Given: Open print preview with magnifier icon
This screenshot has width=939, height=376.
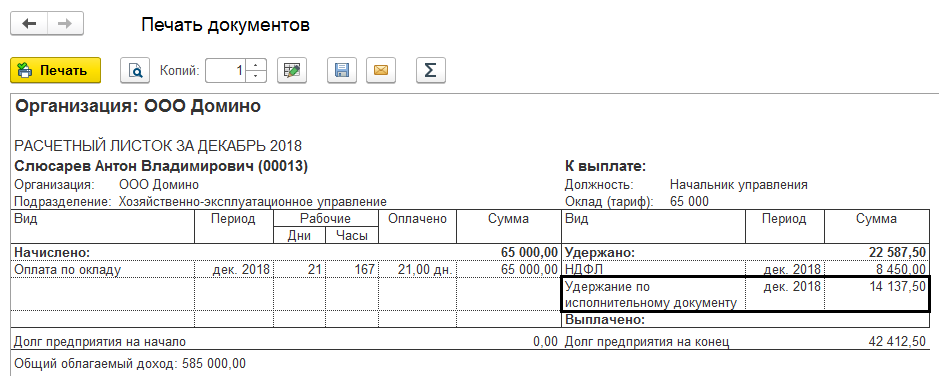Looking at the screenshot, I should click(x=135, y=71).
